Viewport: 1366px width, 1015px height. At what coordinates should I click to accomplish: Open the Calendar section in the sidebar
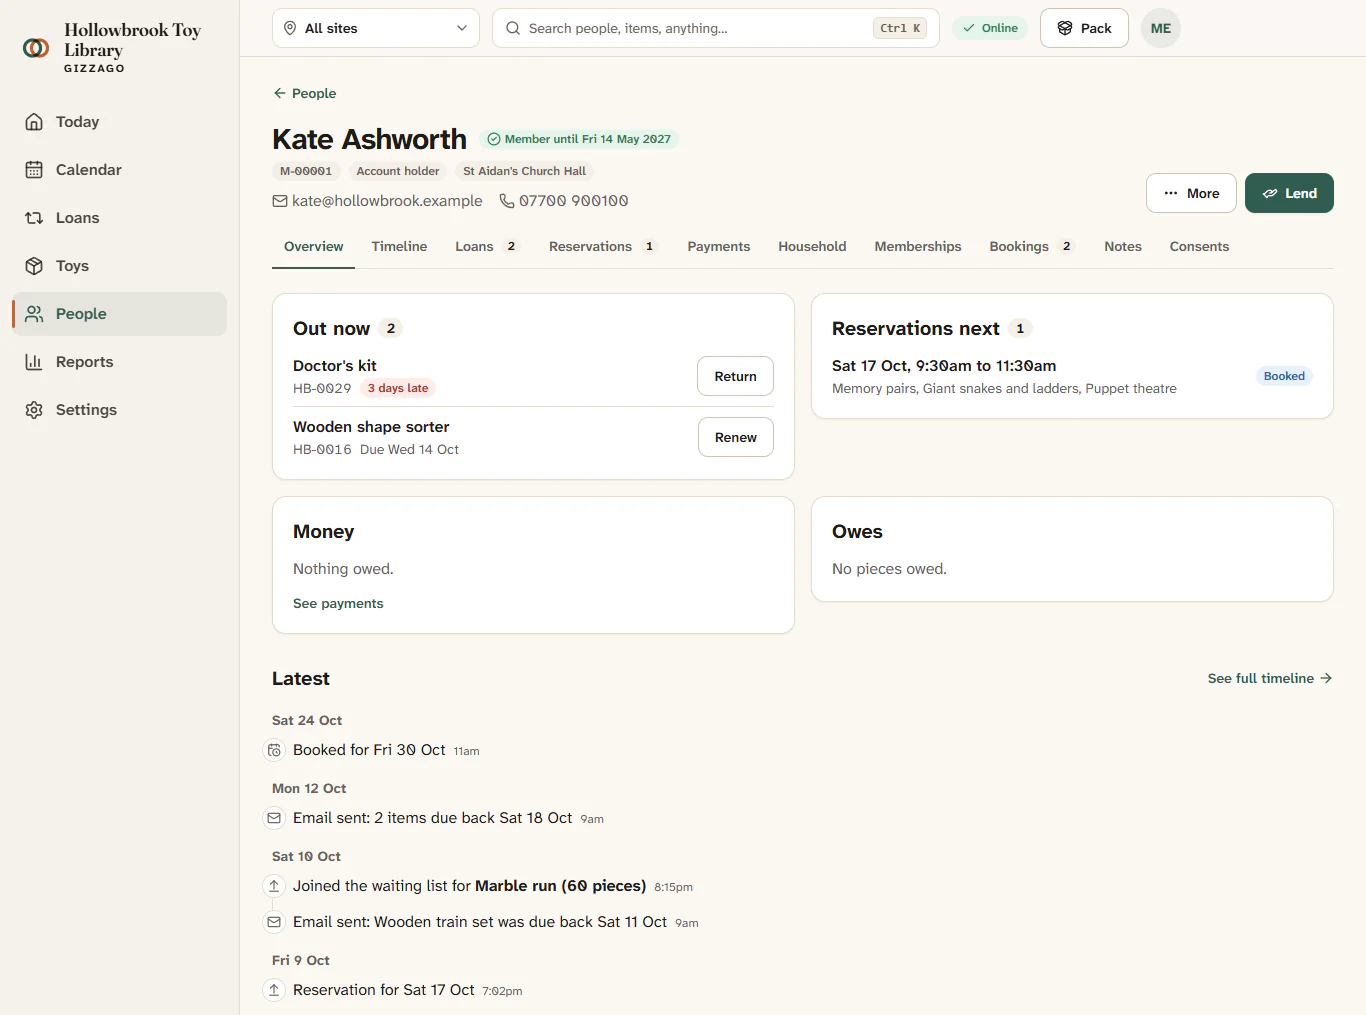[119, 170]
